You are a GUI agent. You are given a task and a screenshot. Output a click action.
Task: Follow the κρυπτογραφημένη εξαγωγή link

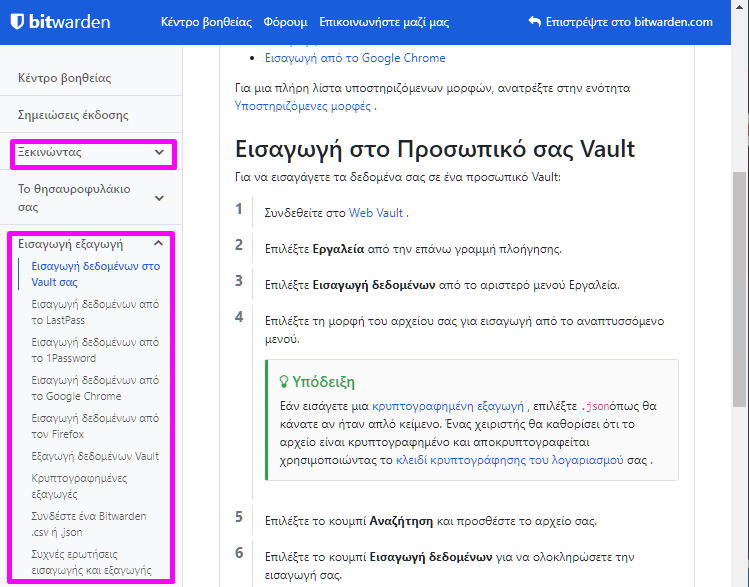[x=448, y=406]
